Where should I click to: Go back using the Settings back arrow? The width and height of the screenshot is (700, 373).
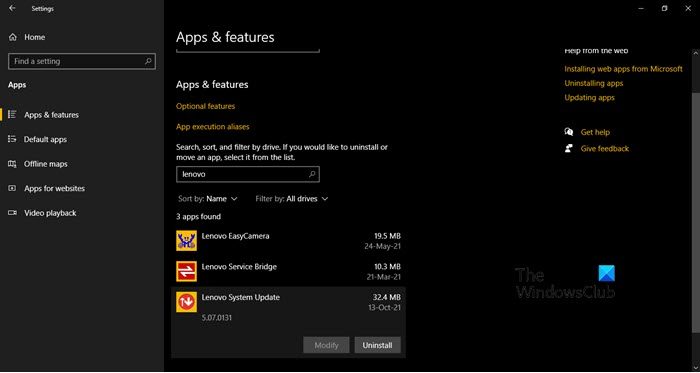[12, 8]
